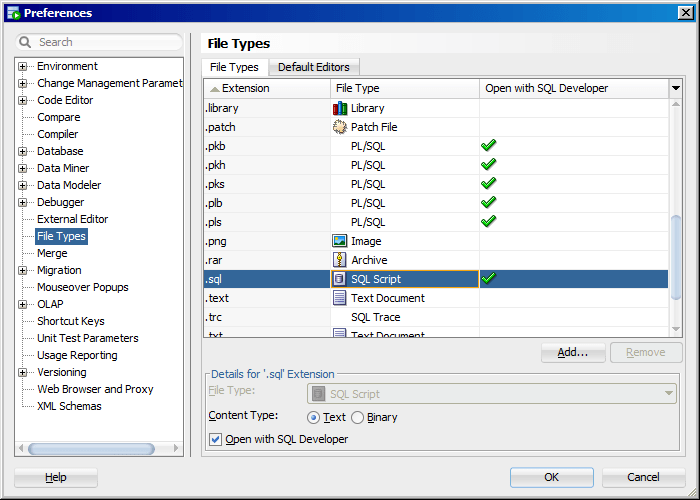Sort by Open with SQL Developer header

click(x=574, y=88)
